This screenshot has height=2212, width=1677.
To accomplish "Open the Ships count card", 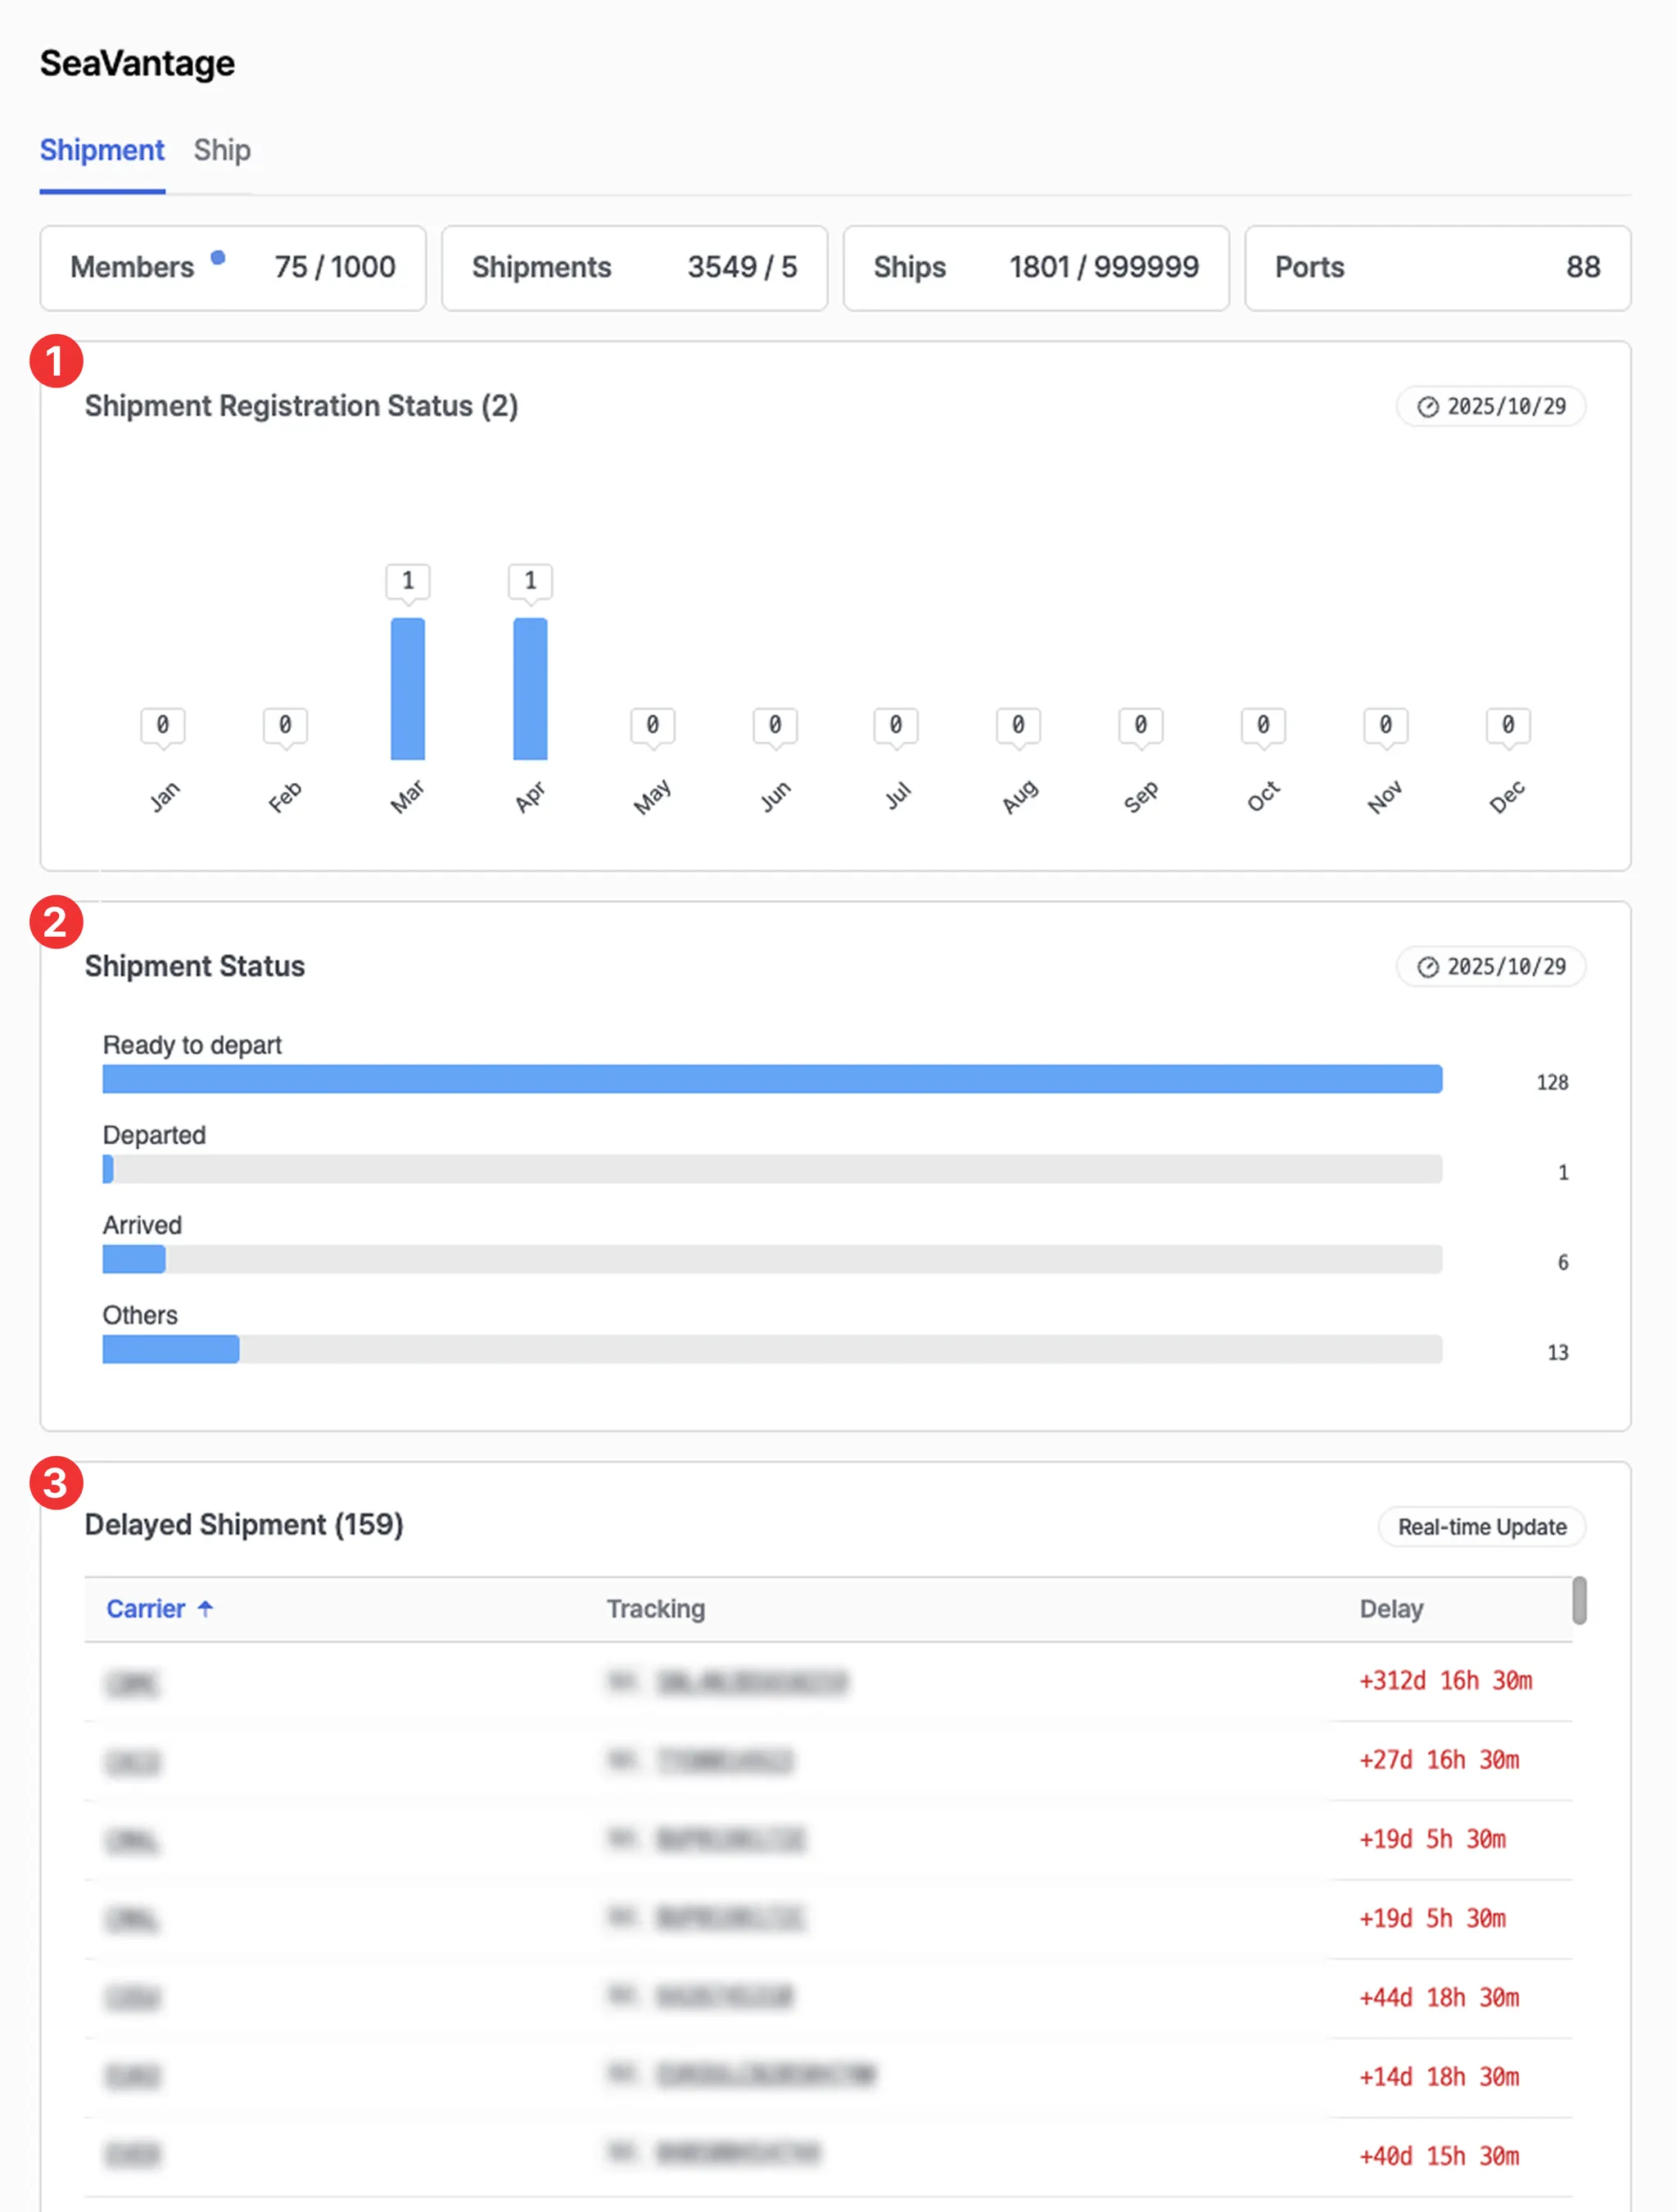I will tap(1035, 267).
